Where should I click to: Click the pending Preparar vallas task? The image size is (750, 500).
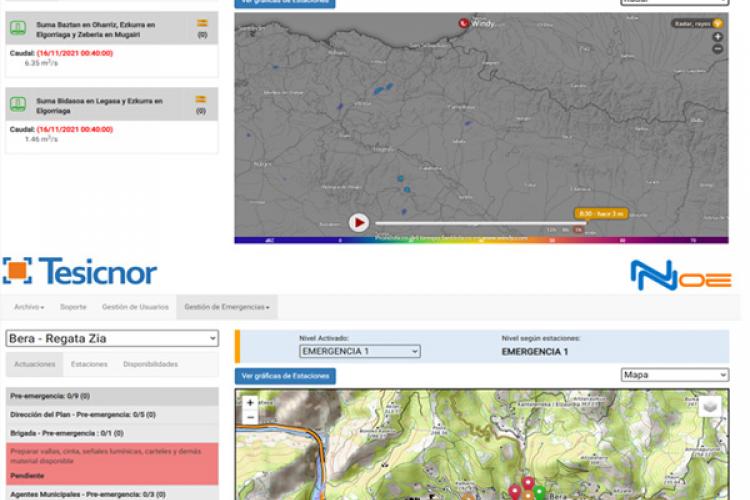pos(112,464)
